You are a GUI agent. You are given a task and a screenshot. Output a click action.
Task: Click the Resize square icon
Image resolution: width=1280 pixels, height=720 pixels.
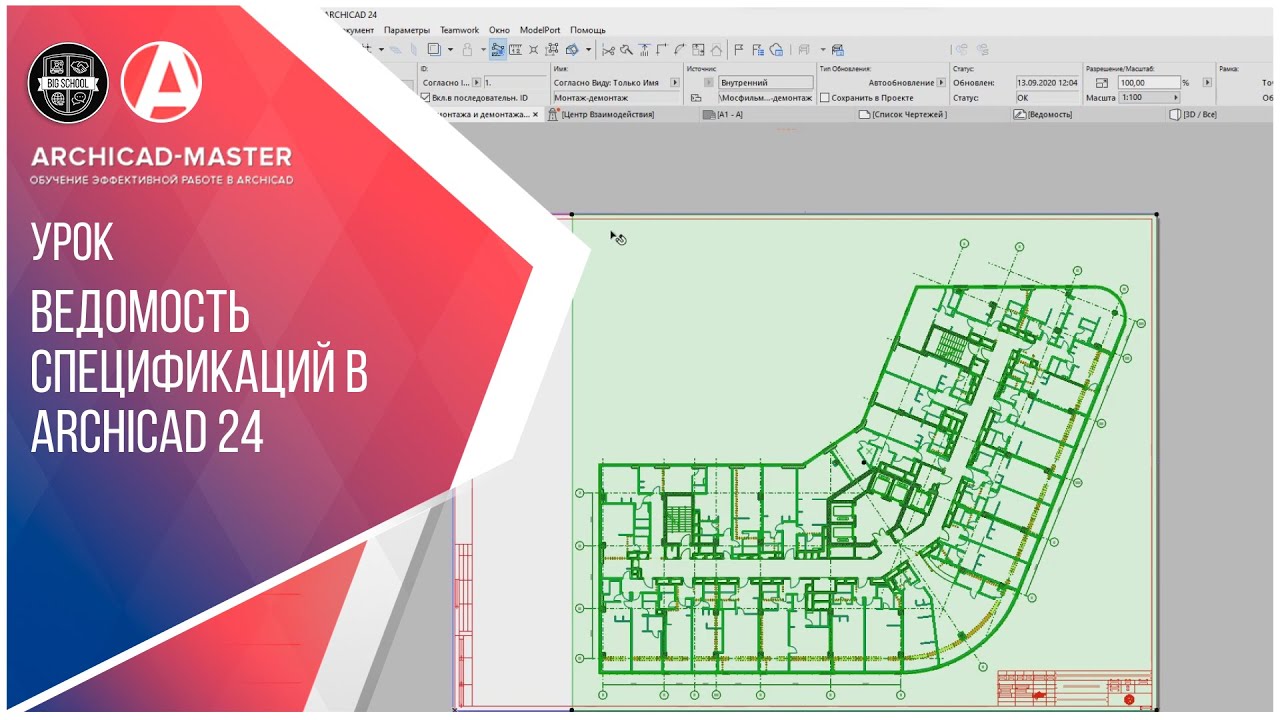pos(698,50)
